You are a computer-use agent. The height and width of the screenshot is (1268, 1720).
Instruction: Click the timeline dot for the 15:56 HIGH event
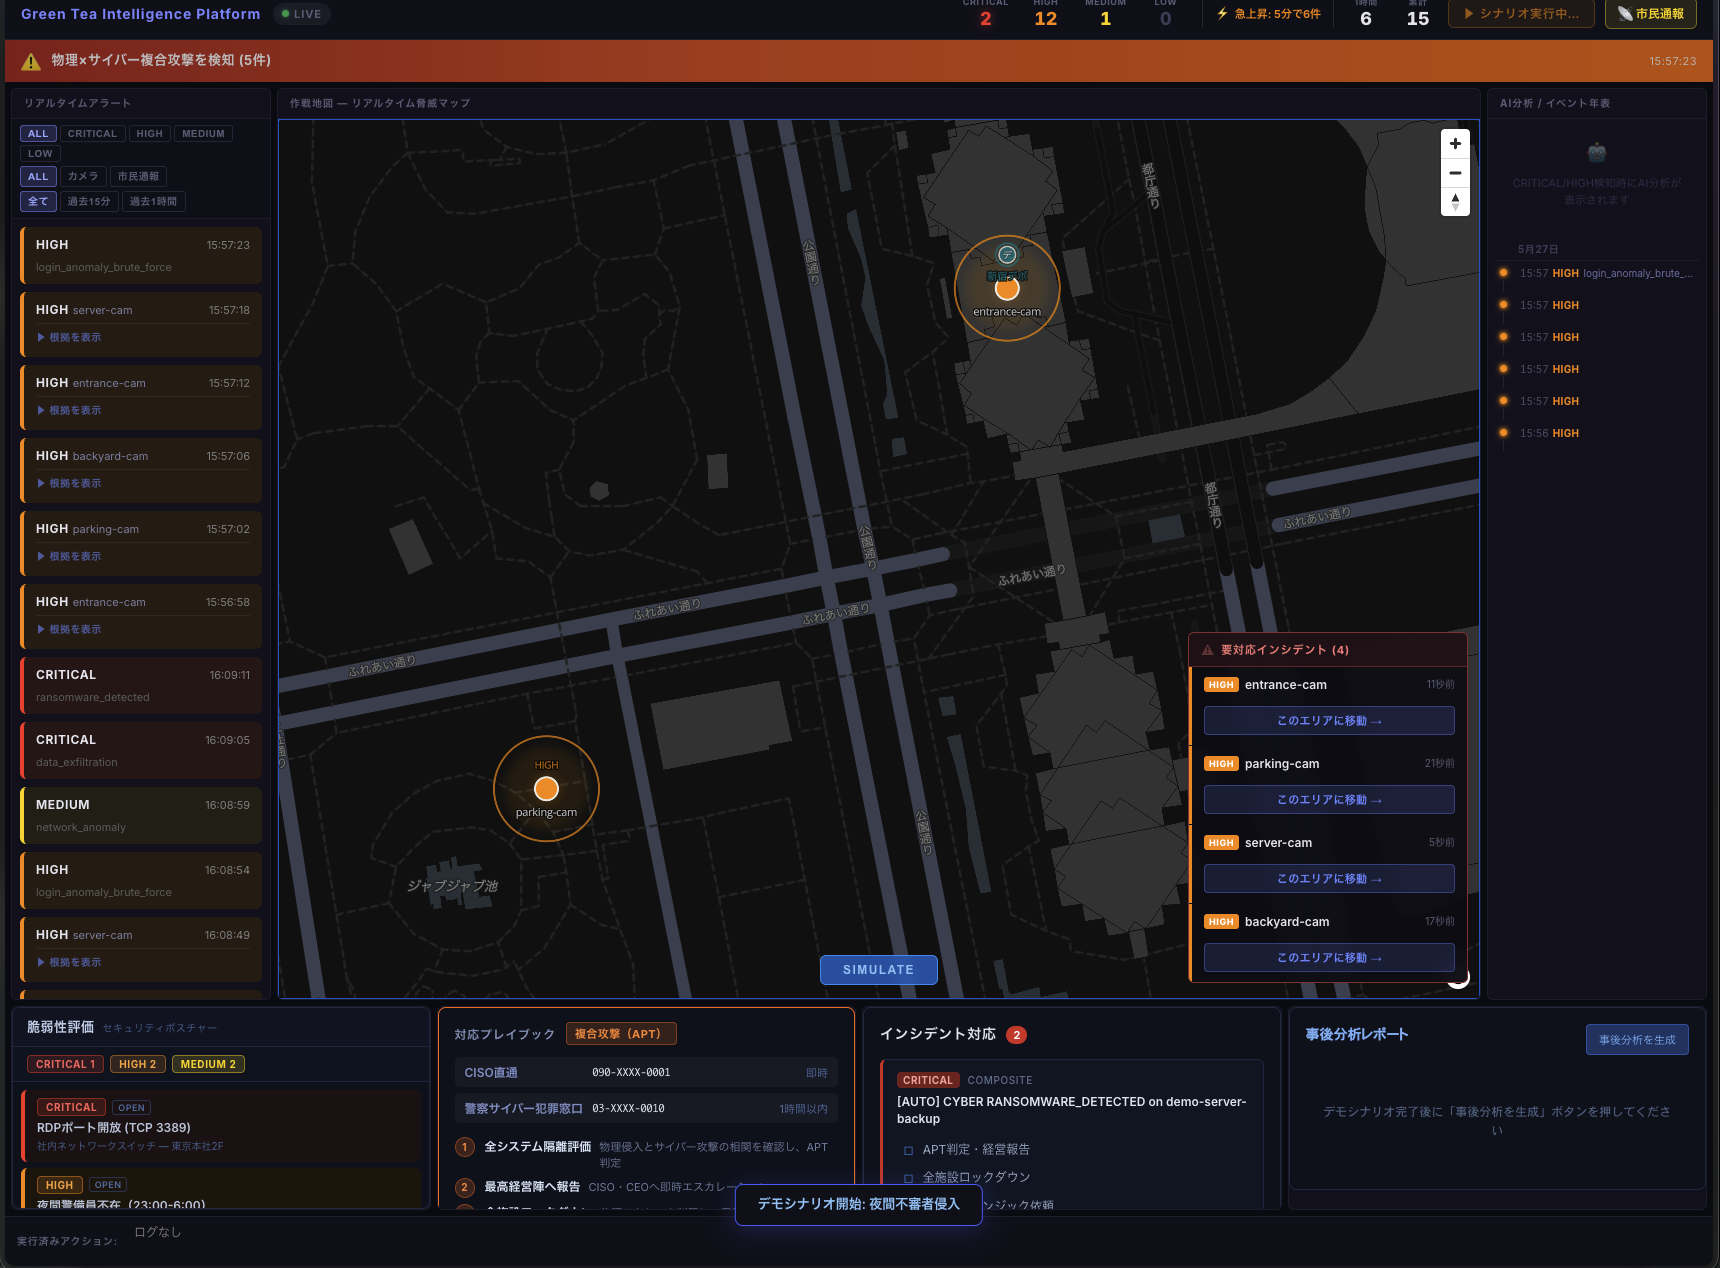pos(1503,433)
